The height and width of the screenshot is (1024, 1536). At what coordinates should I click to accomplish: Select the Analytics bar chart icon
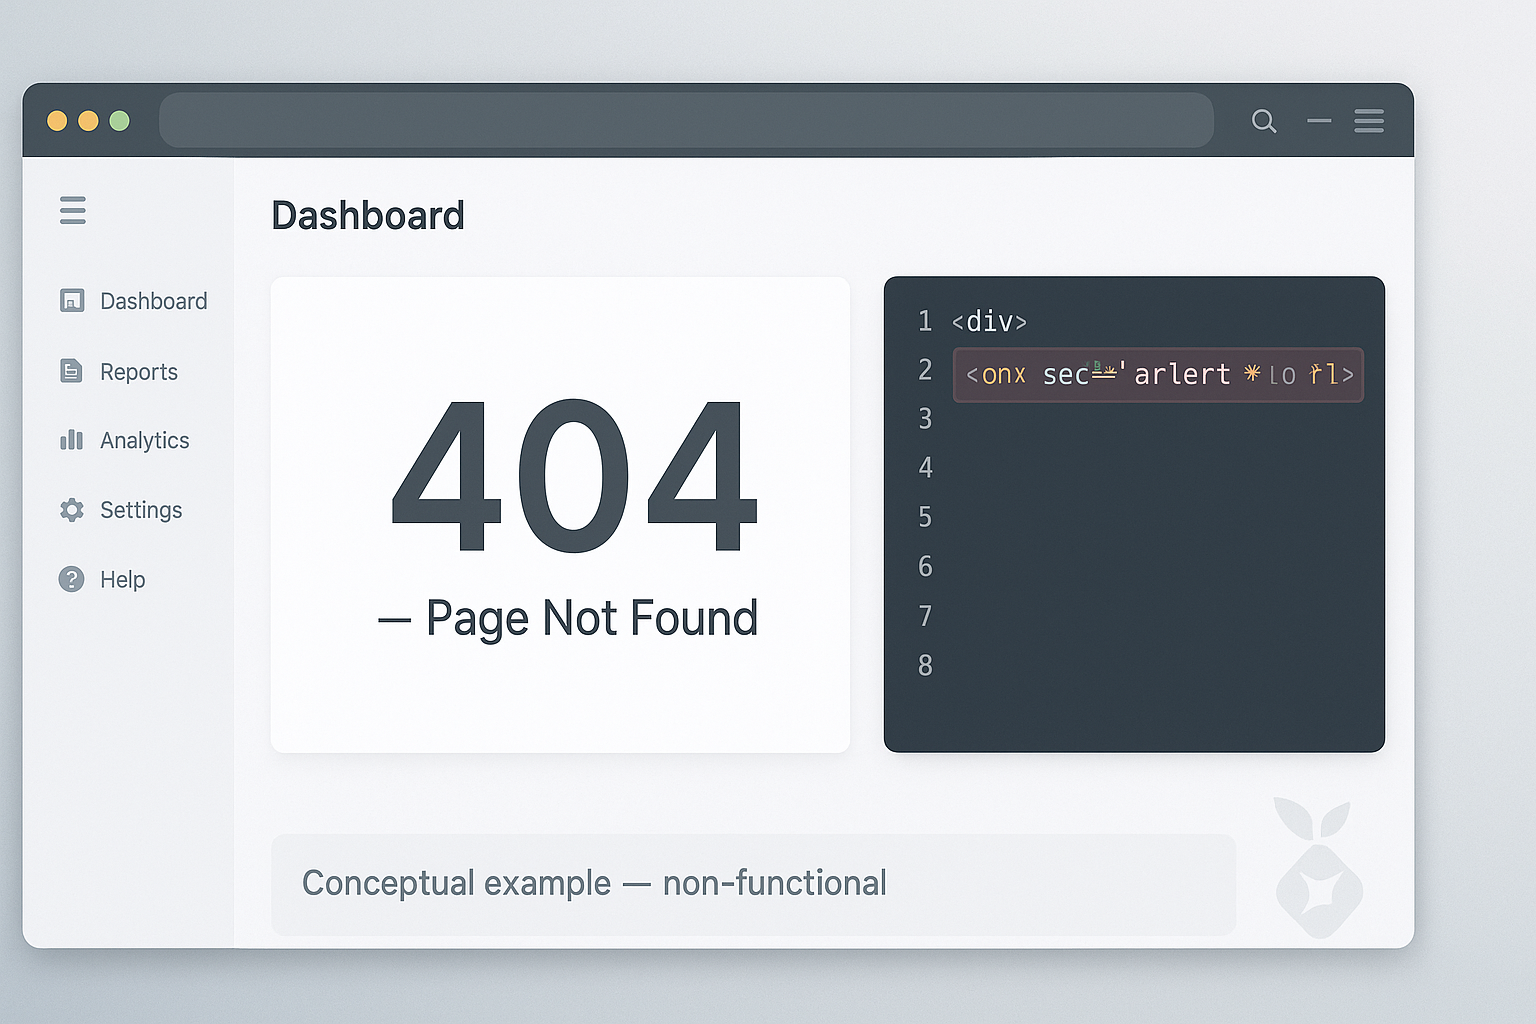72,440
